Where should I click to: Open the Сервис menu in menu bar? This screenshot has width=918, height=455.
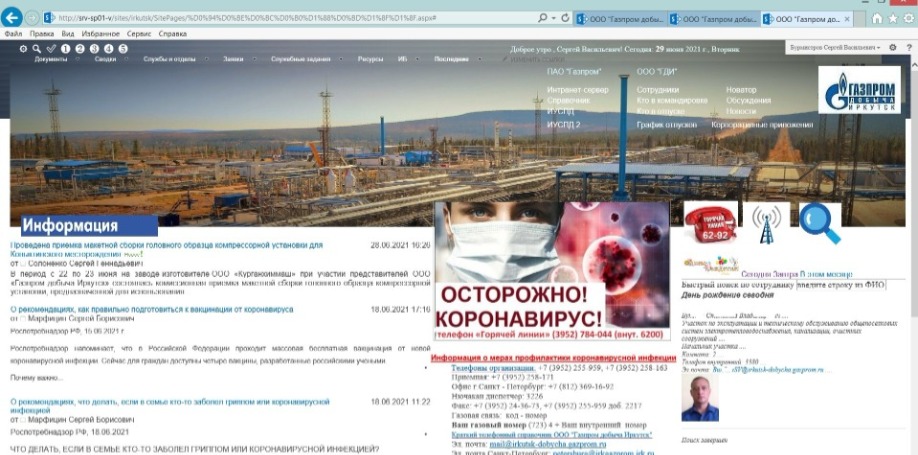pyautogui.click(x=136, y=33)
